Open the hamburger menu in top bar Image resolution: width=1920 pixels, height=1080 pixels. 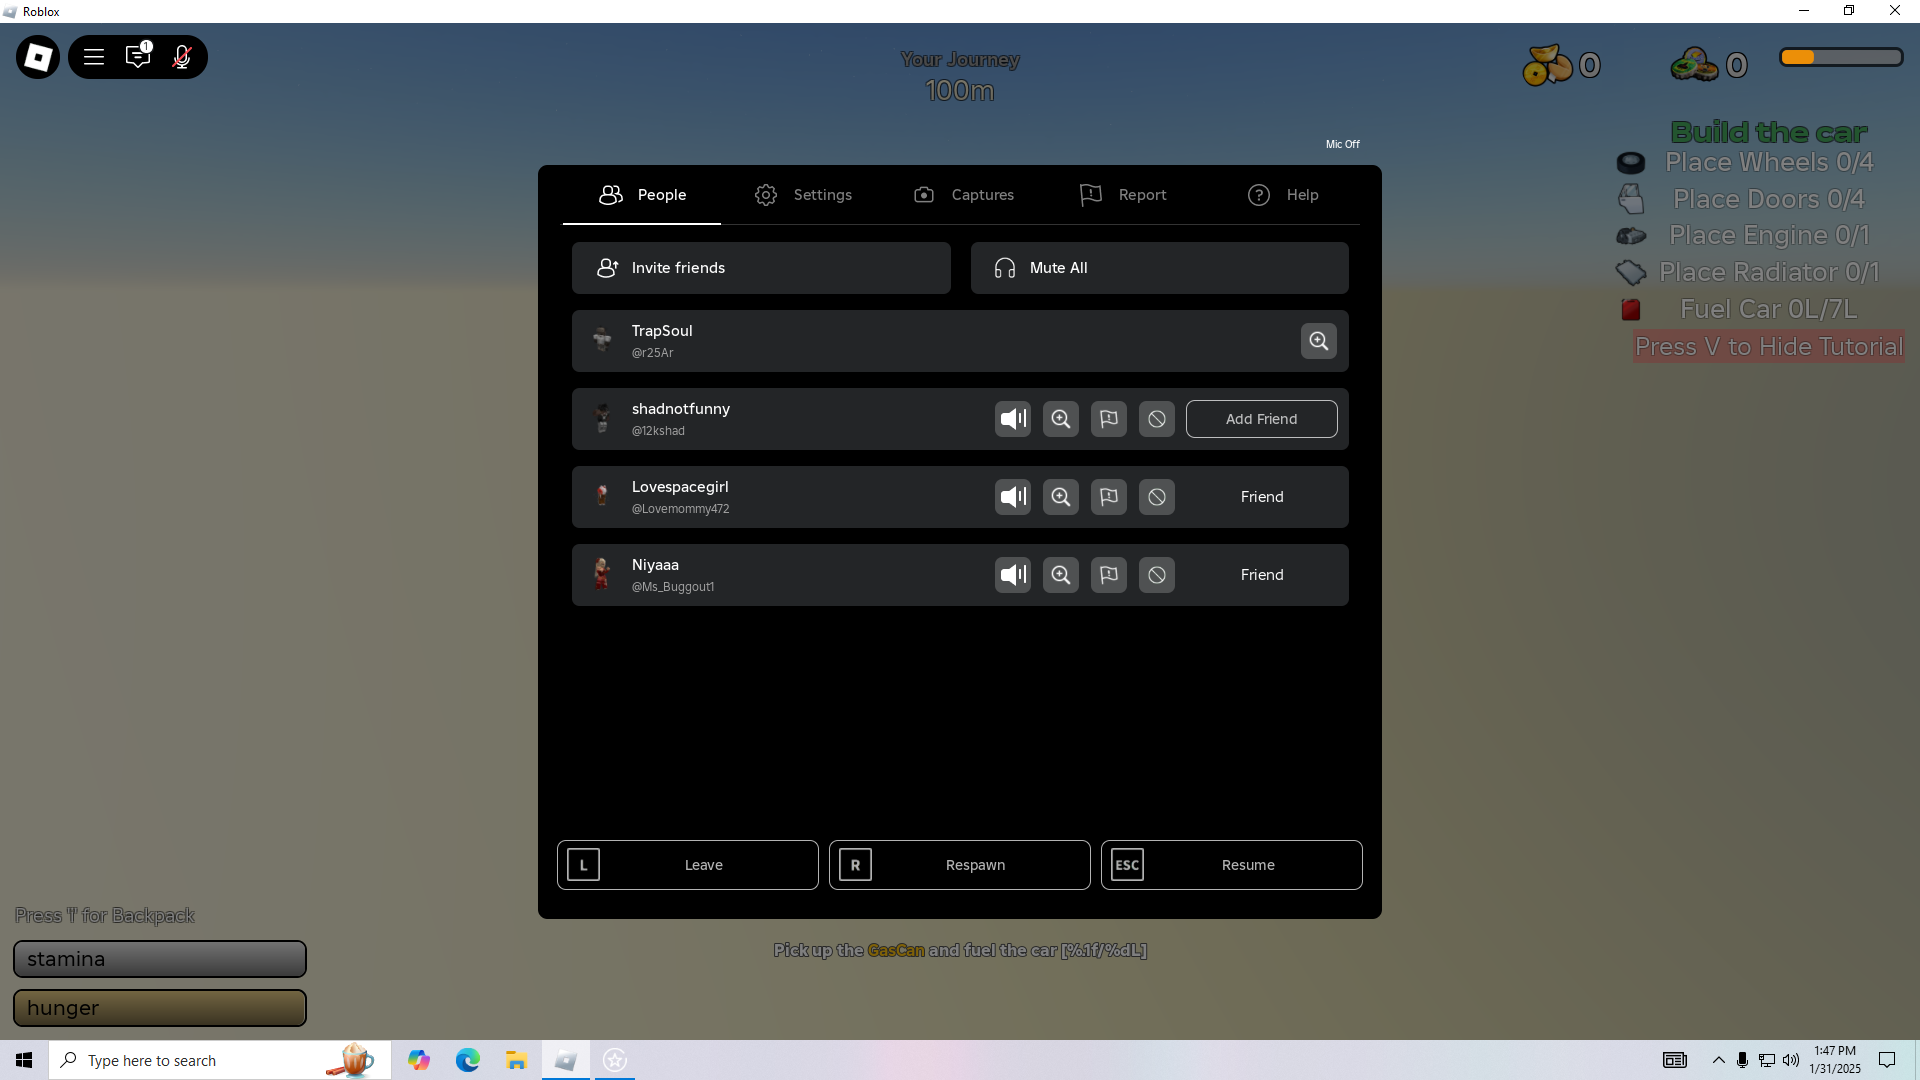click(x=94, y=57)
